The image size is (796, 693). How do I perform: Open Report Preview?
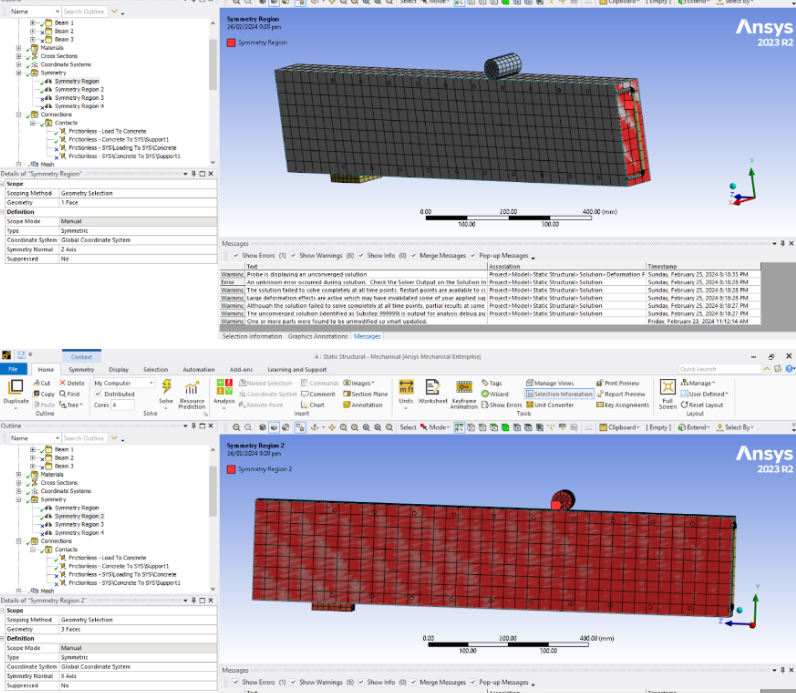(621, 394)
